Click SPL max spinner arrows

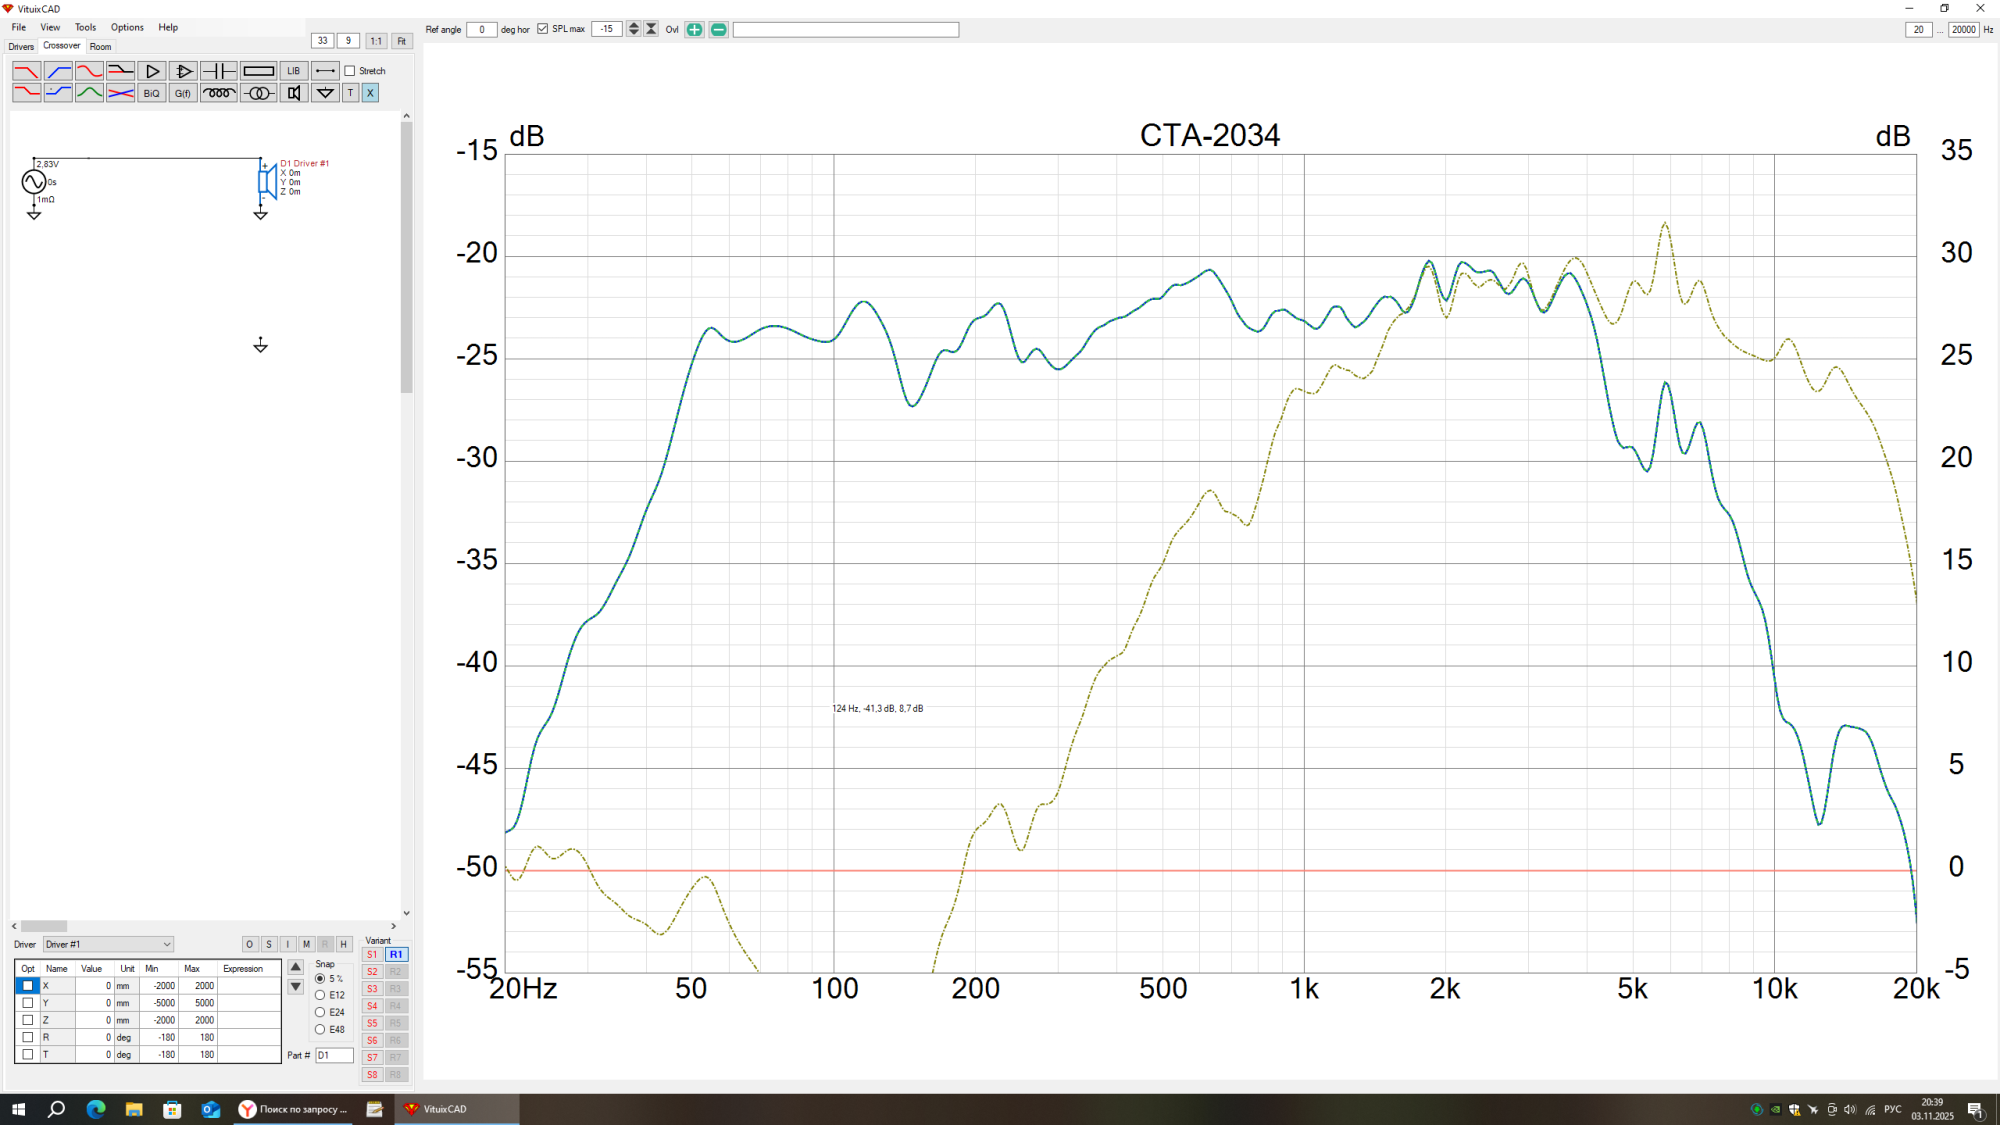pos(633,29)
